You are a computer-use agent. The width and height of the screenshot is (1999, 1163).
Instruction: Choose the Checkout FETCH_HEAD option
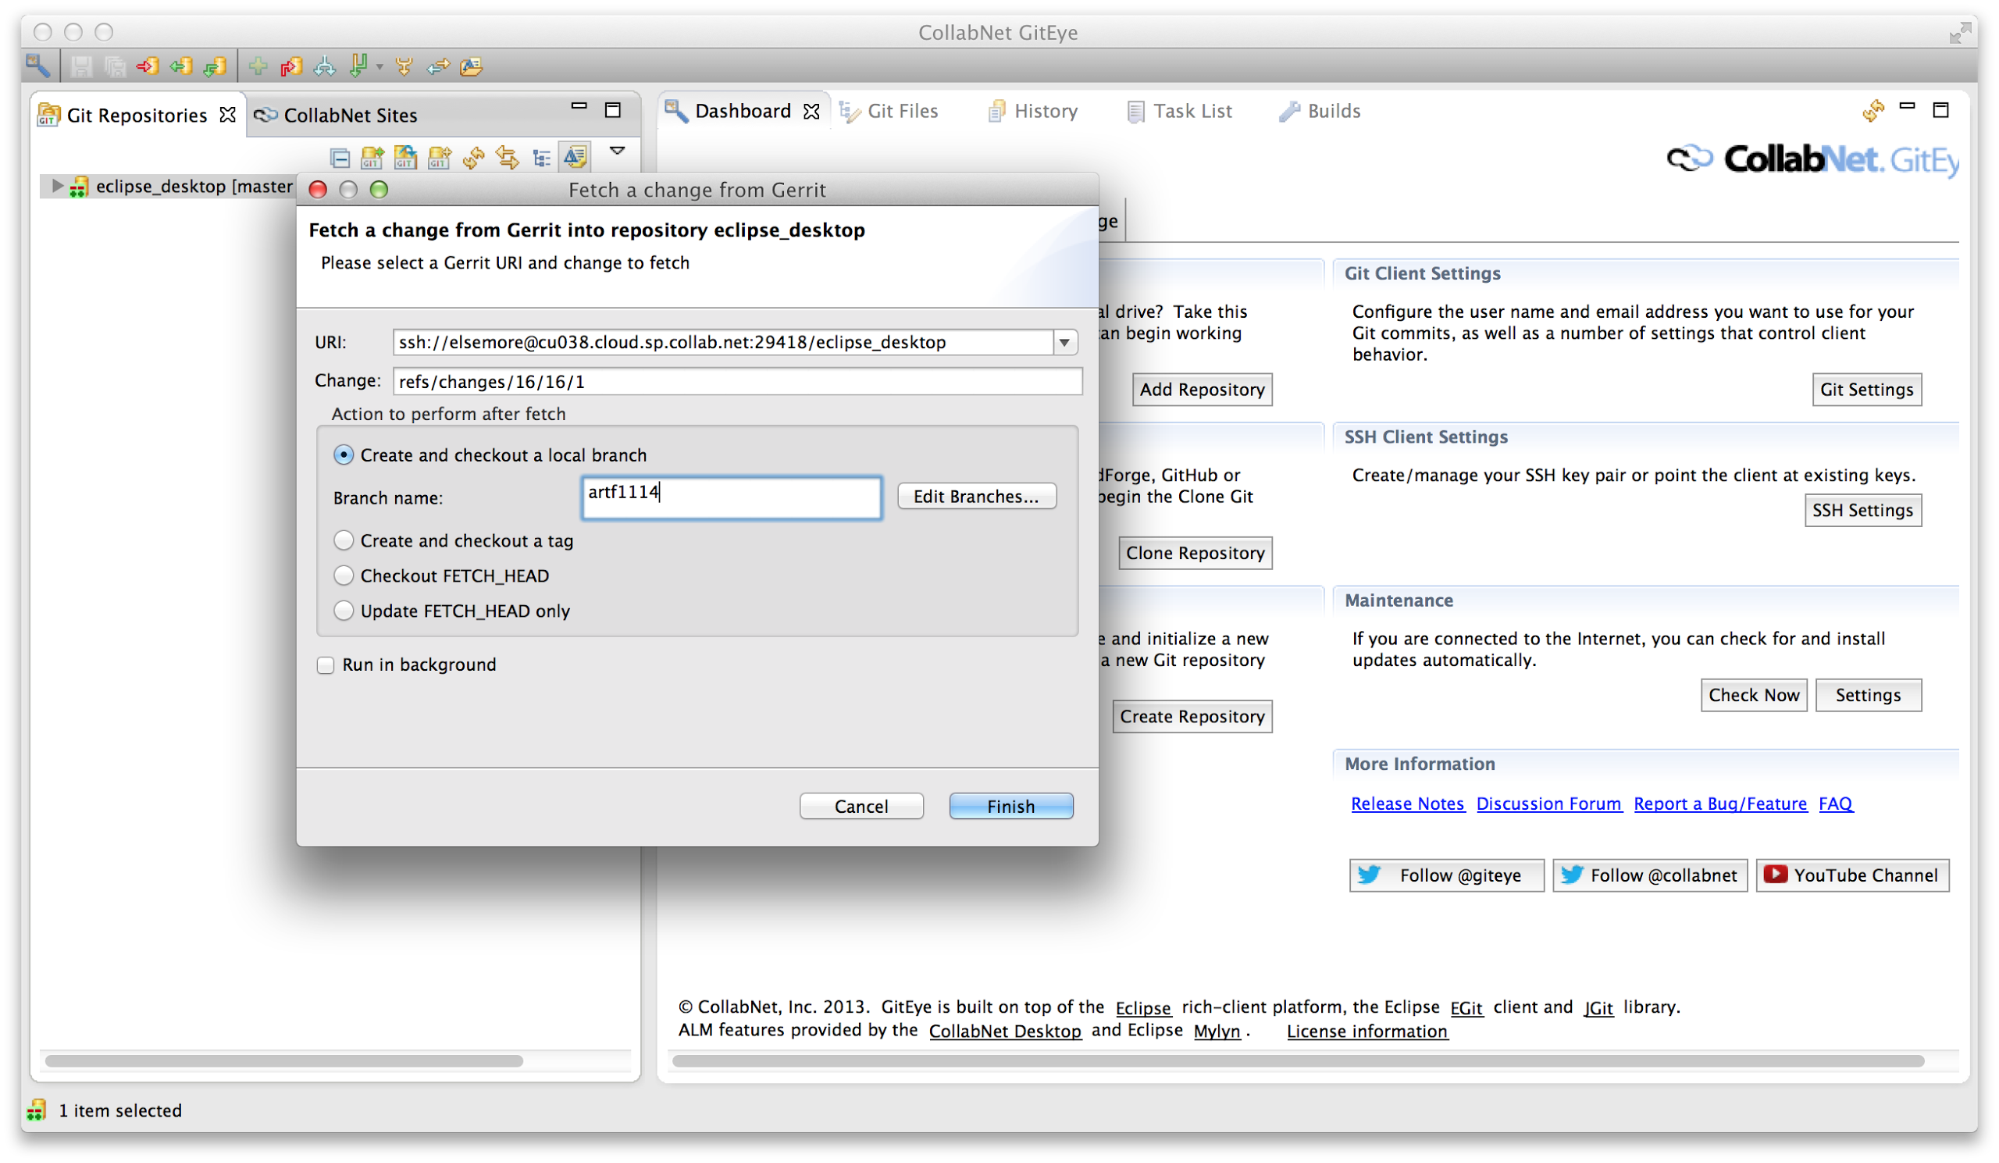click(x=344, y=575)
